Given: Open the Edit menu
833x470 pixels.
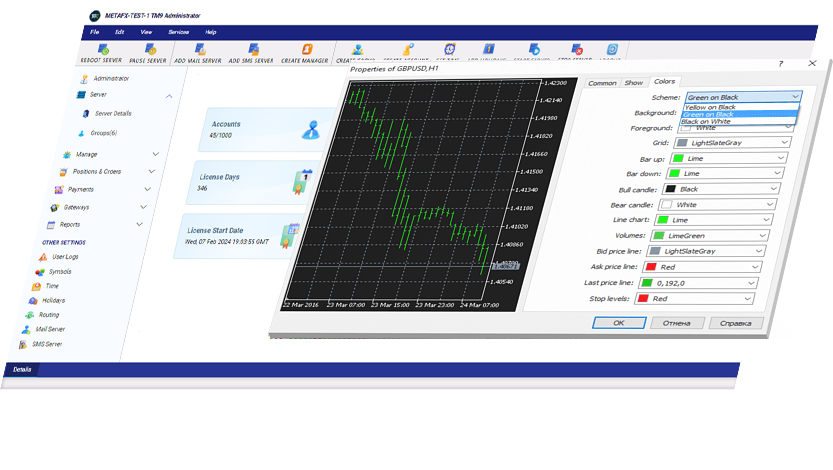Looking at the screenshot, I should point(120,32).
